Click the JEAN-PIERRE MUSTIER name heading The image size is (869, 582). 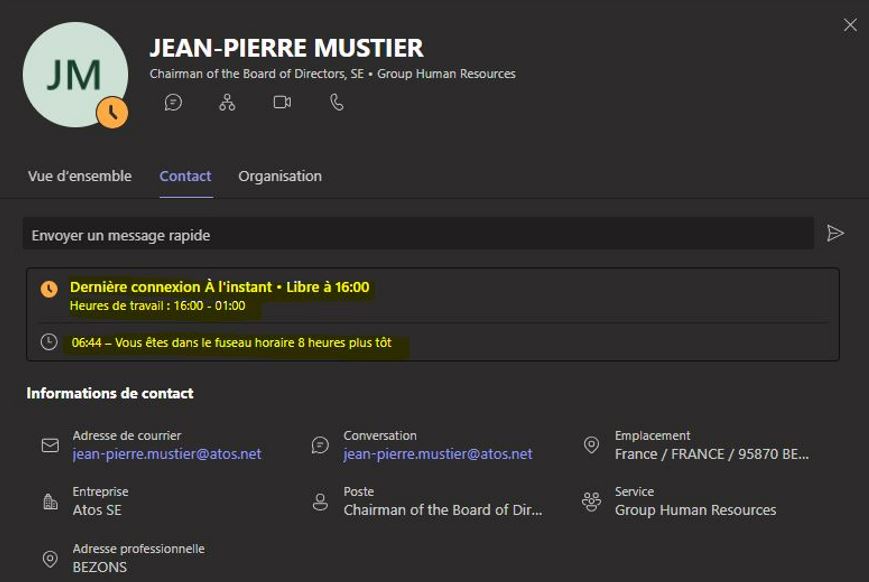287,48
